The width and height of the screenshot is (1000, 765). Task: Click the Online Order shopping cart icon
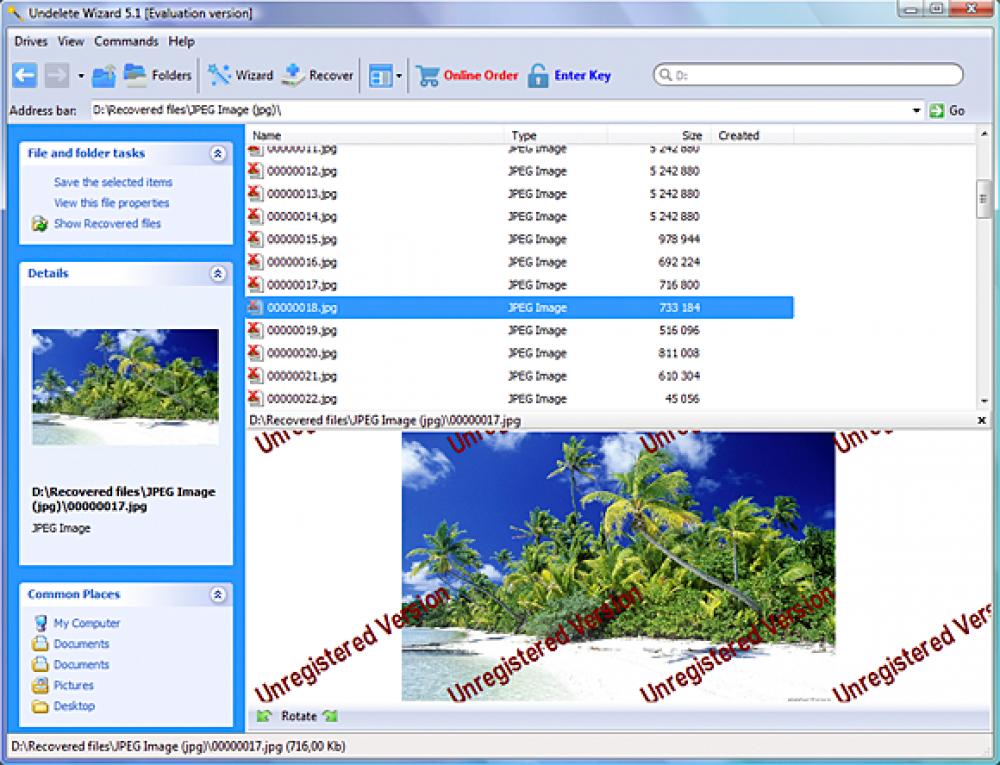pos(426,75)
